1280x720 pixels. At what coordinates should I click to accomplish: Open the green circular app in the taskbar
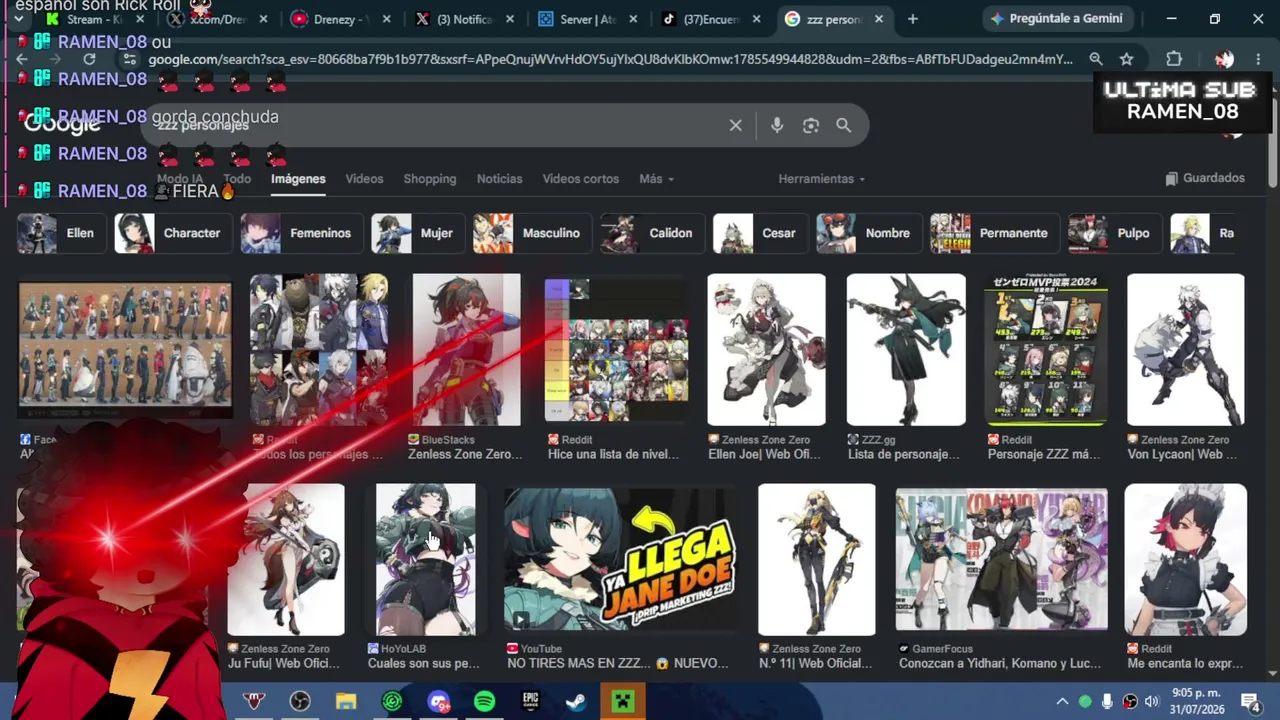392,702
